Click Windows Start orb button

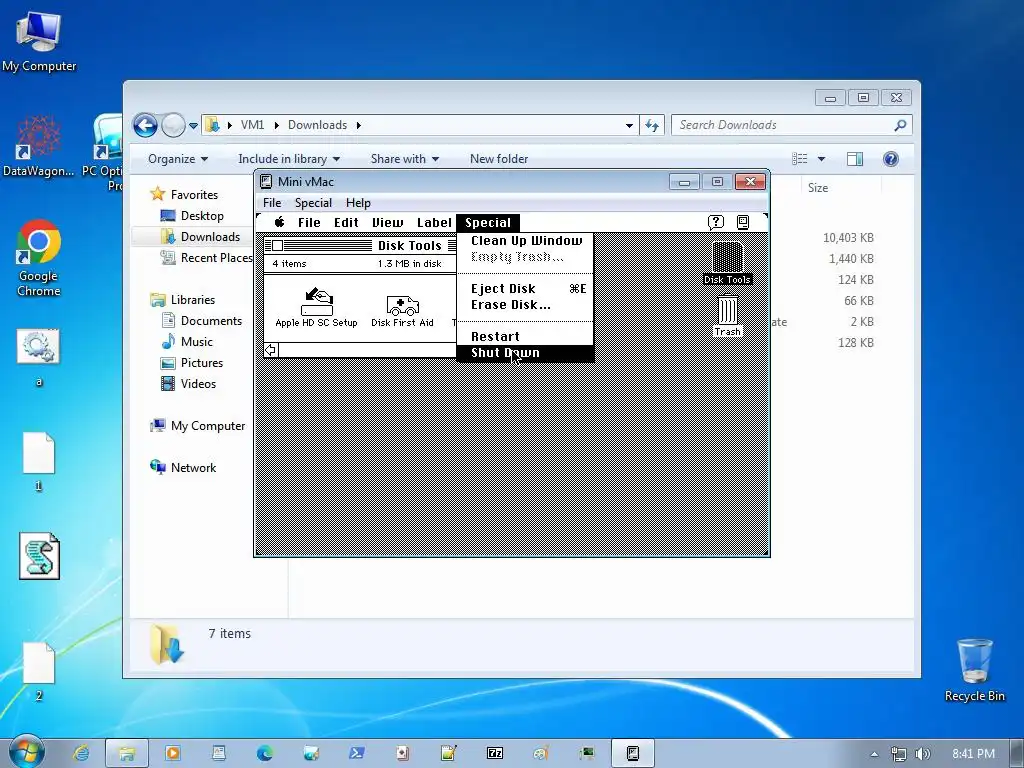coord(26,752)
